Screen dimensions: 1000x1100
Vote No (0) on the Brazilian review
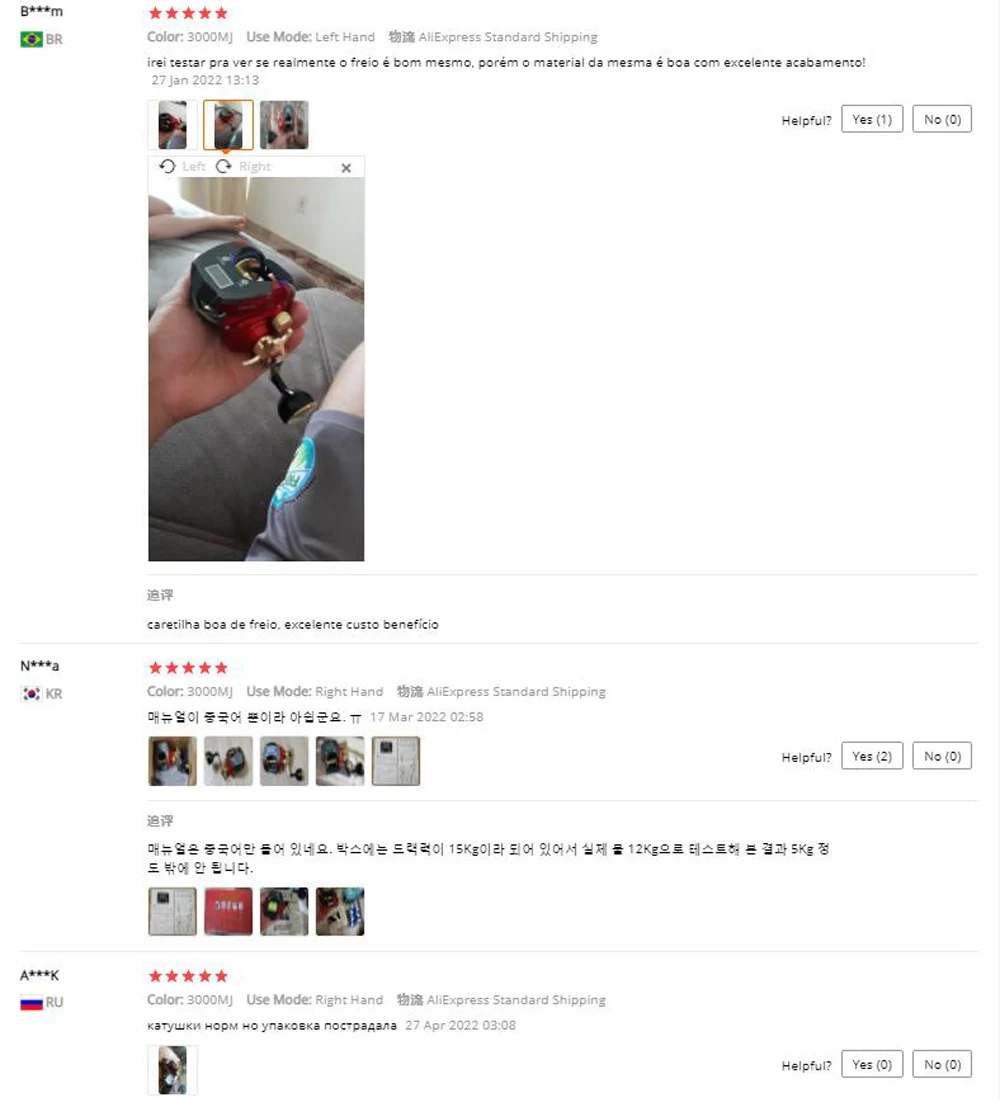coord(942,119)
